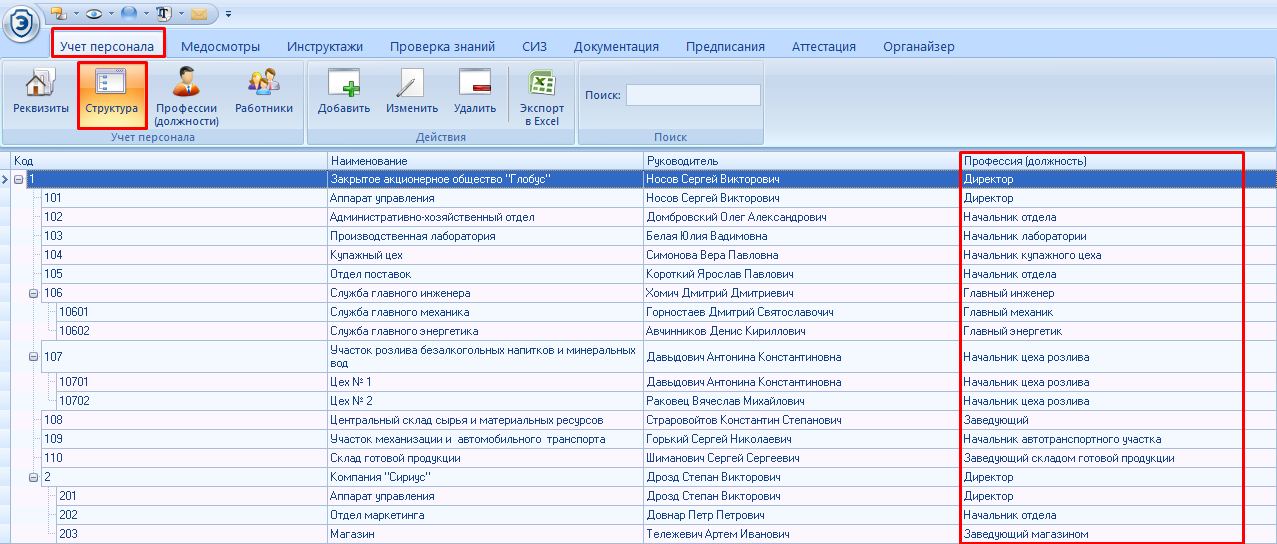Collapse tree node 106
This screenshot has height=544, width=1277.
pyautogui.click(x=33, y=293)
